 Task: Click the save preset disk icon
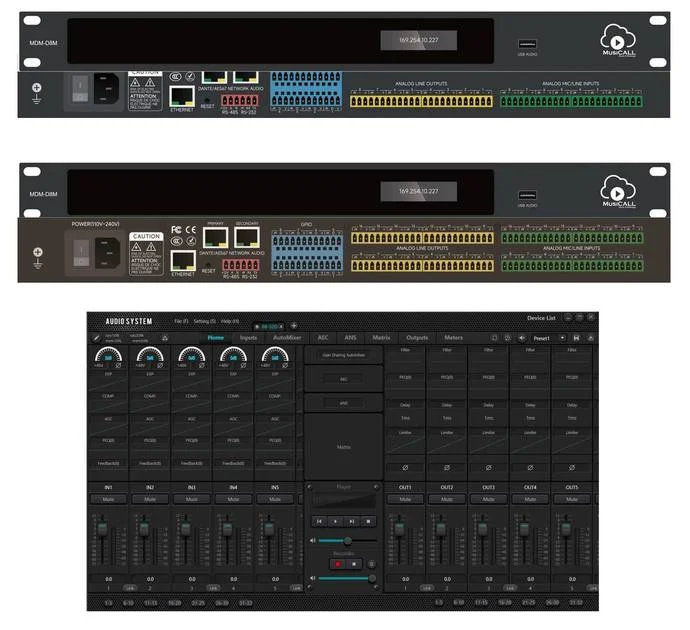[x=576, y=338]
